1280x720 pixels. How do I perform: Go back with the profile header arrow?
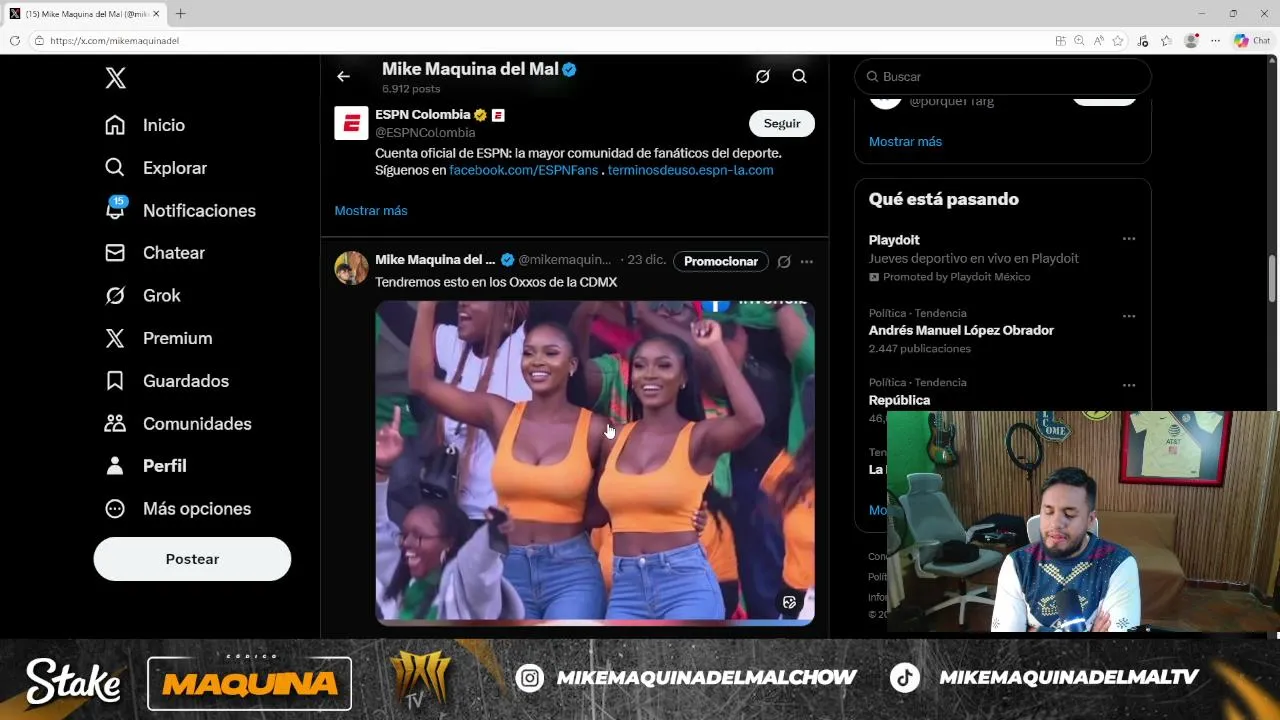[343, 76]
